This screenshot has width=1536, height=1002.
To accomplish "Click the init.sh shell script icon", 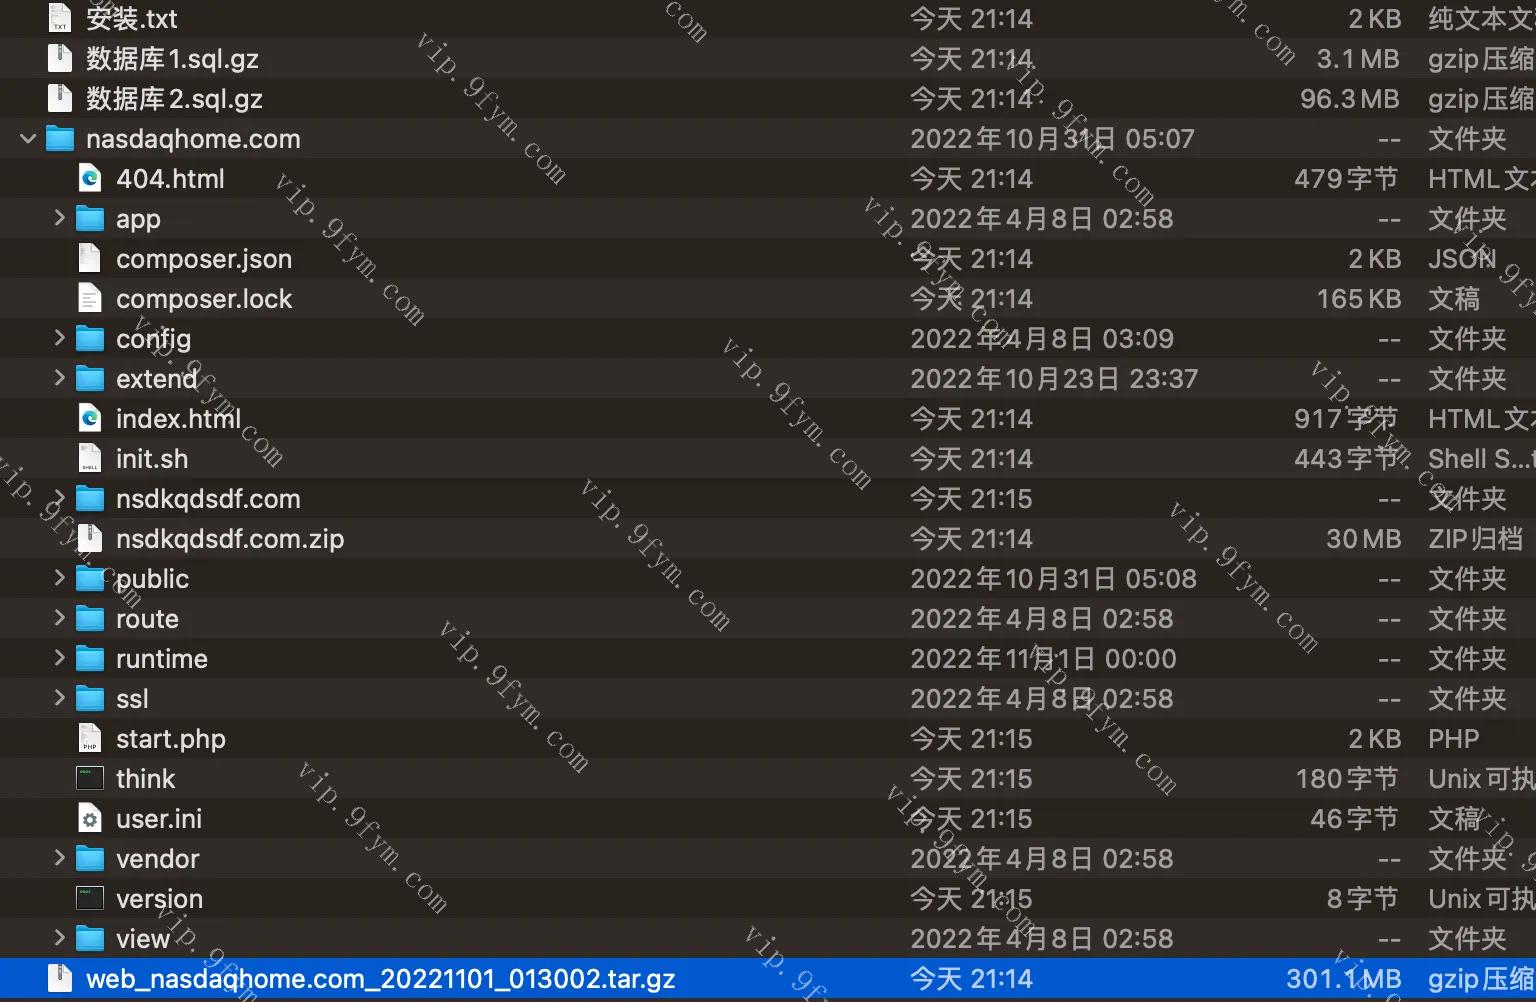I will (90, 459).
